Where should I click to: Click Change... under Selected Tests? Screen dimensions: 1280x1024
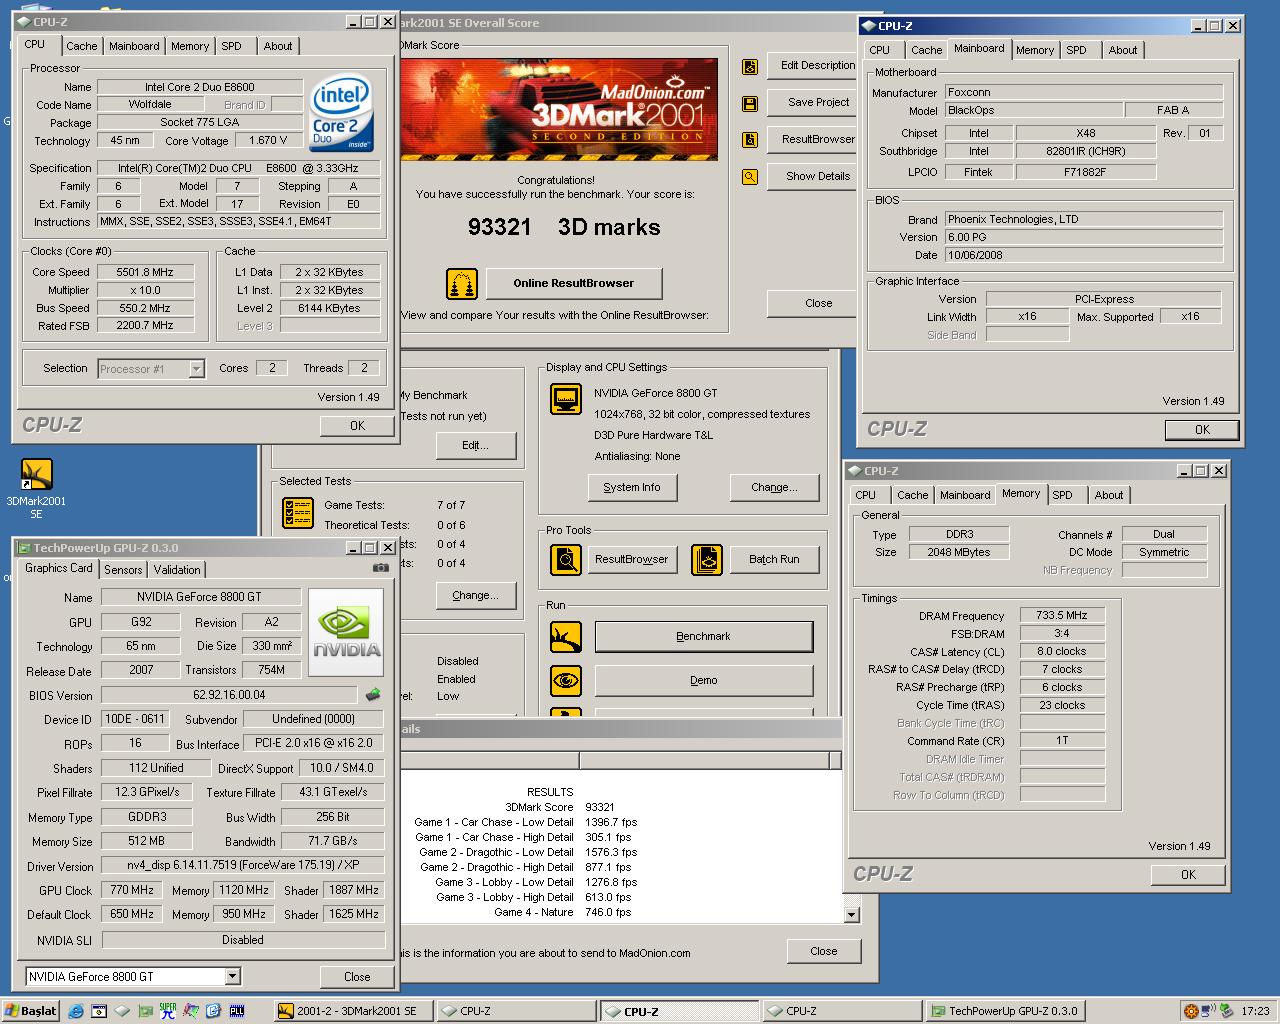click(475, 595)
